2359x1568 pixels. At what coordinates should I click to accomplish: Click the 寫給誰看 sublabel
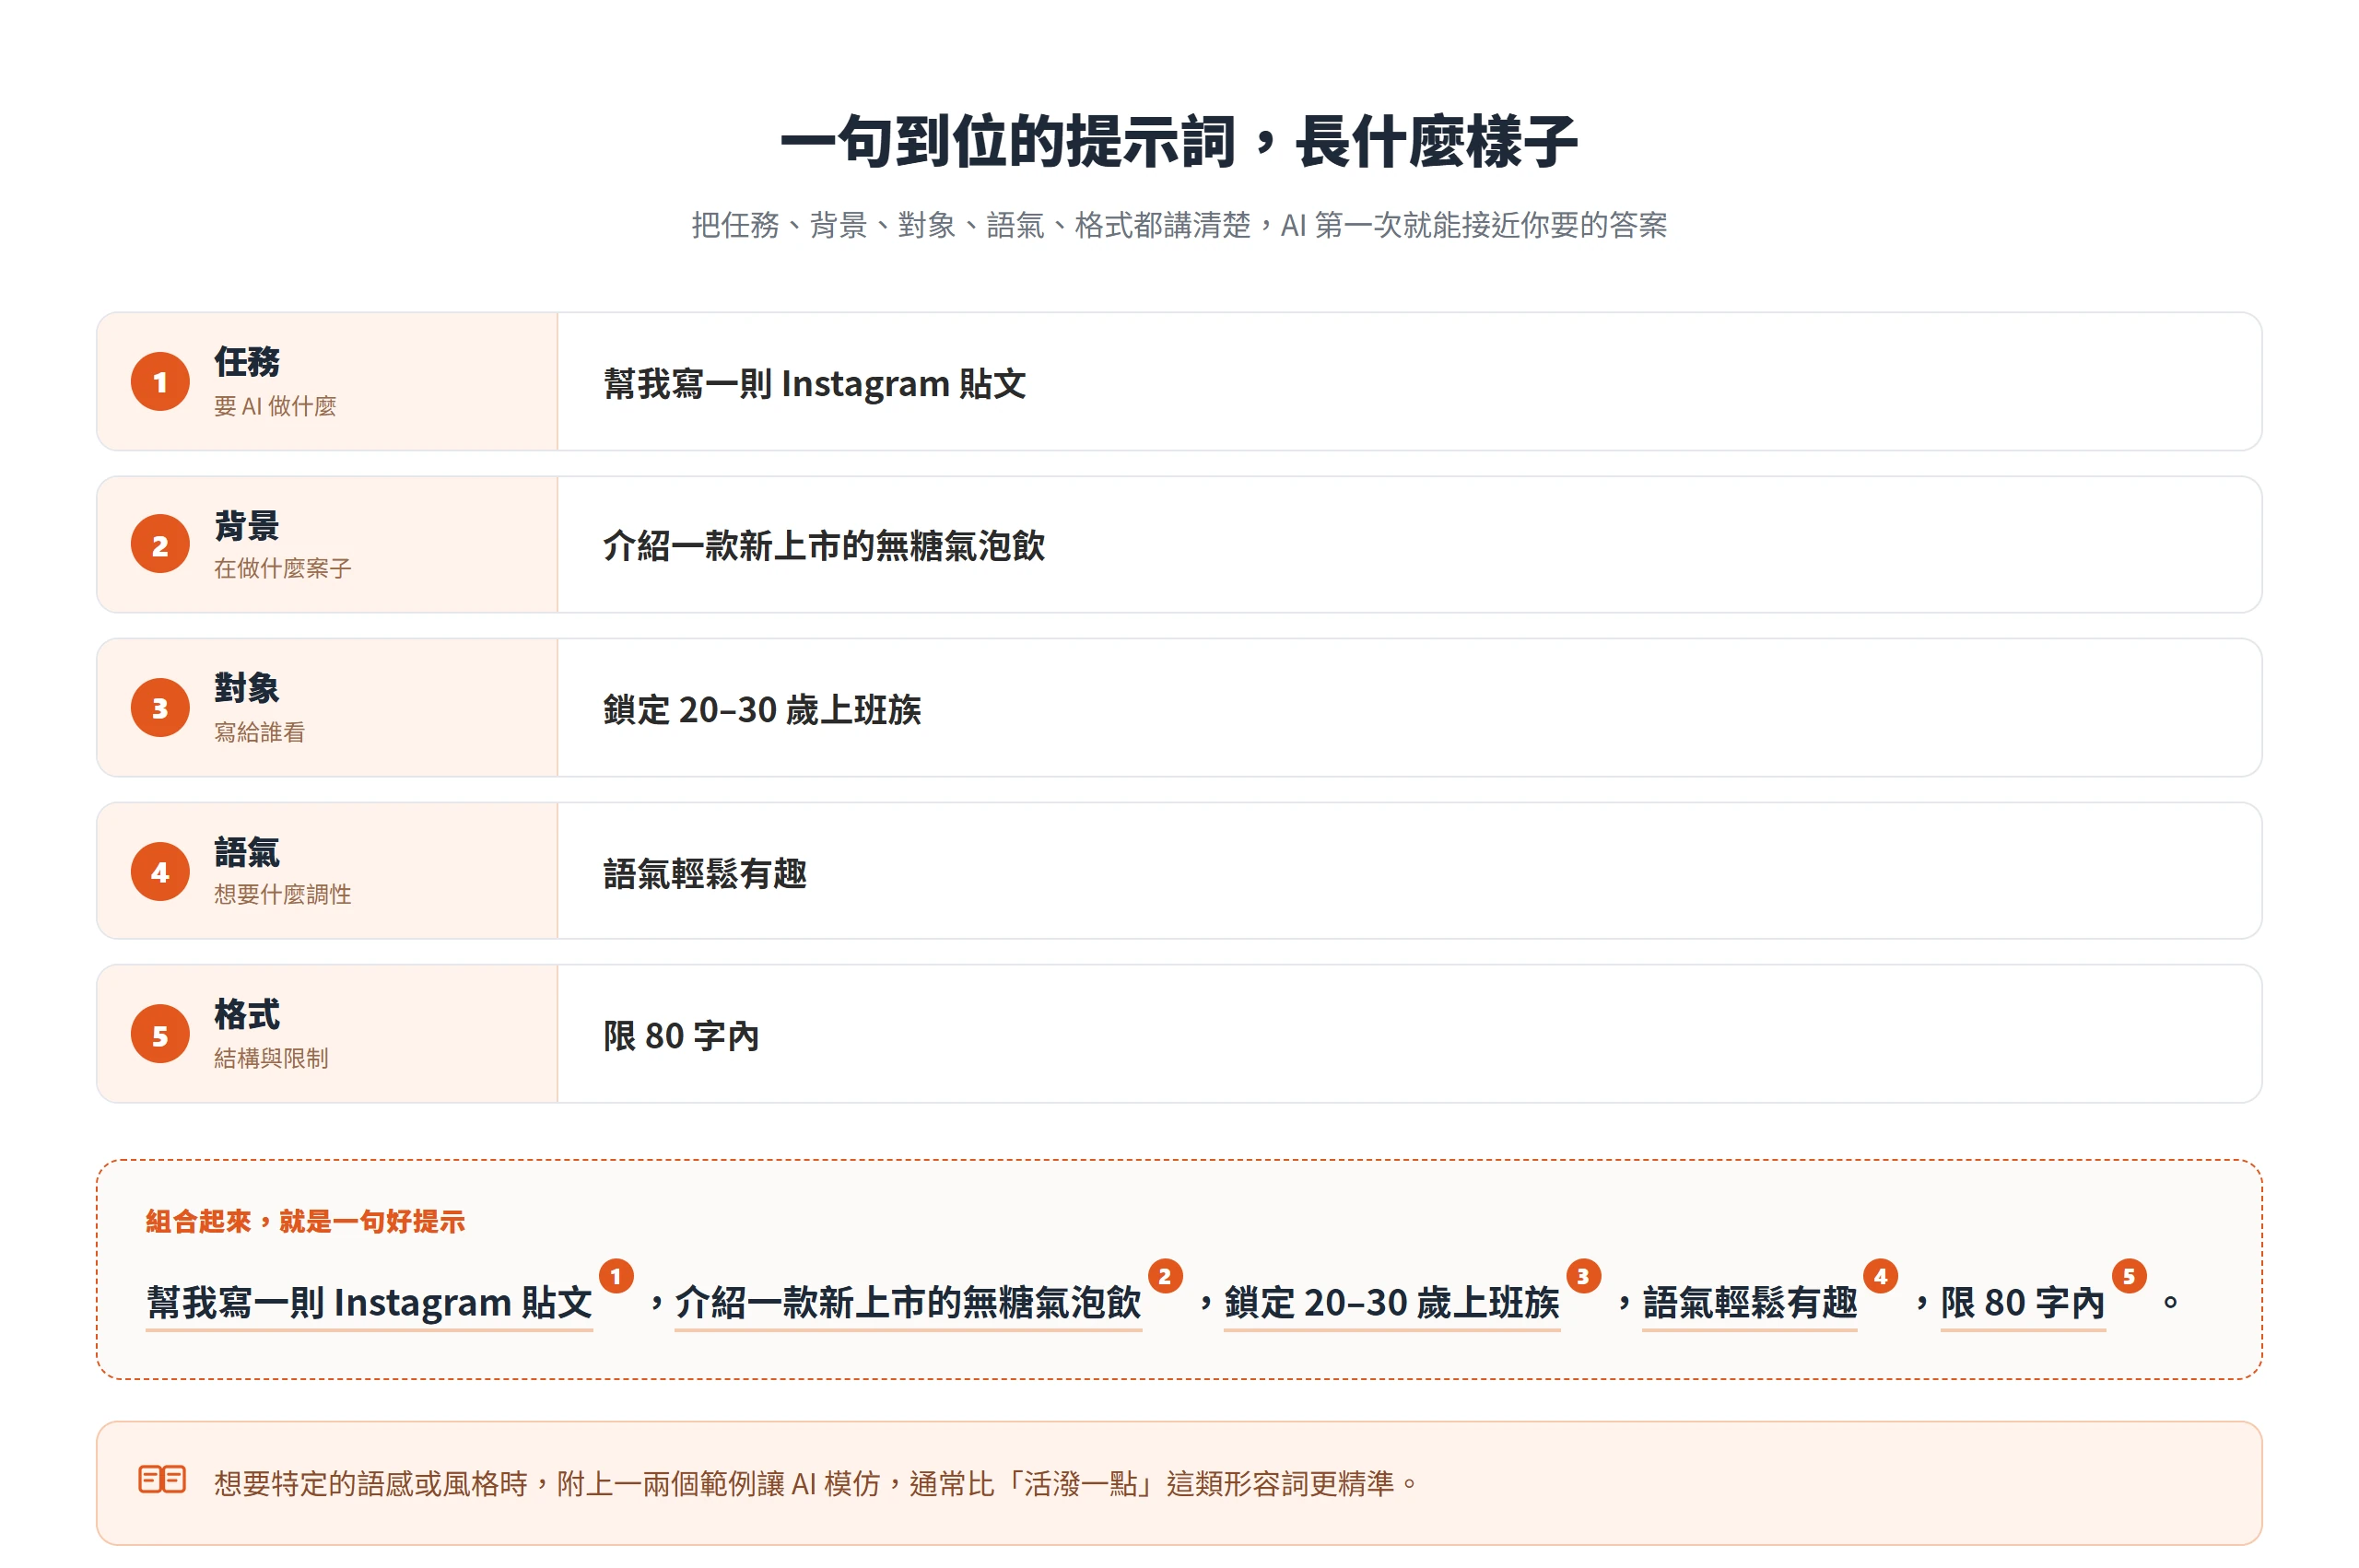[x=260, y=732]
